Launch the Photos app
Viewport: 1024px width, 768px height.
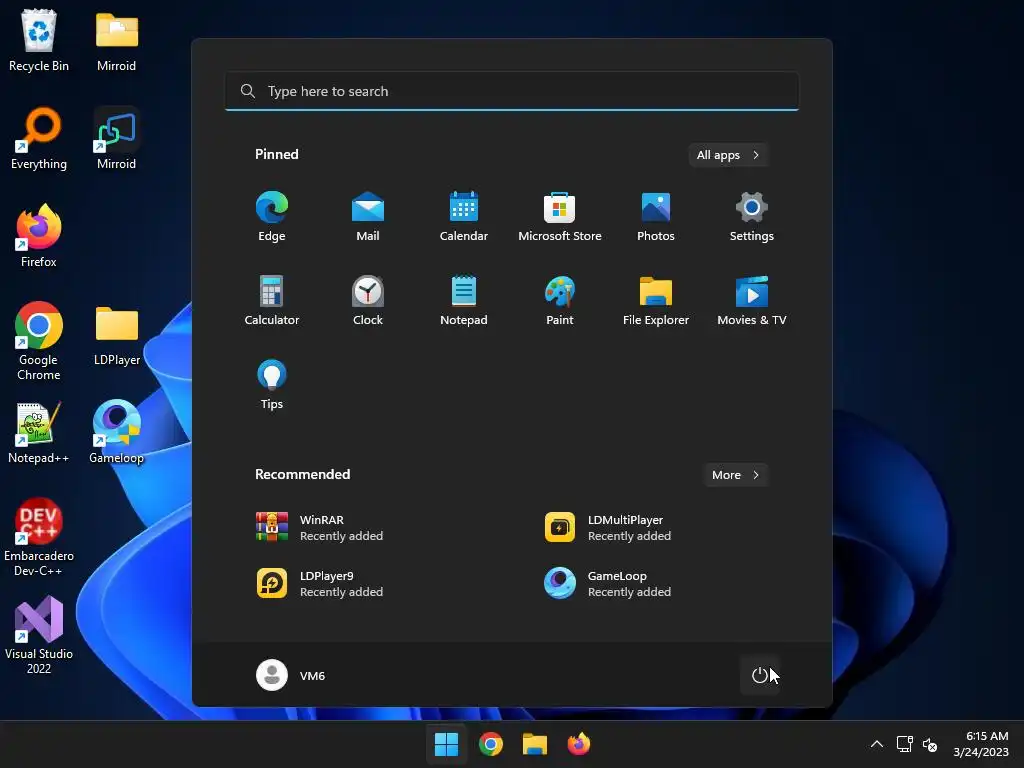point(656,216)
